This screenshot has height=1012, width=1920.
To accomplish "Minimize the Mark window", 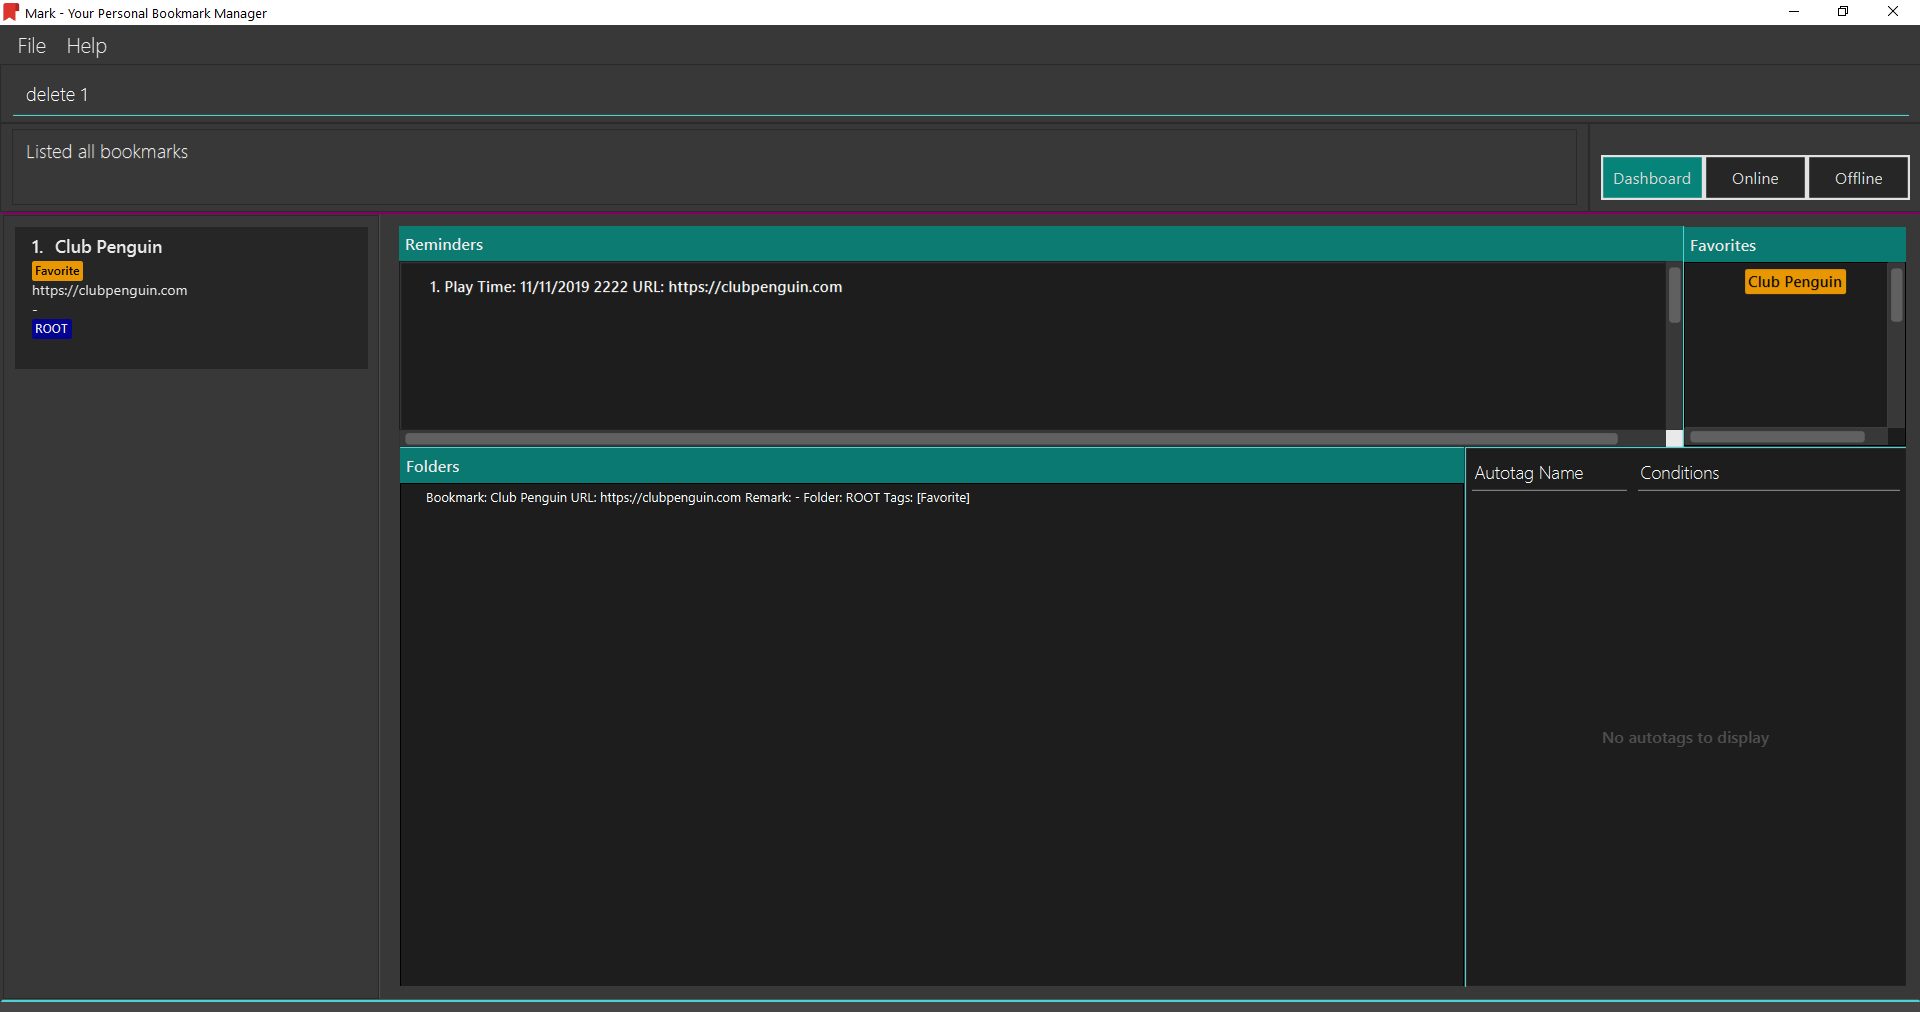I will tap(1794, 12).
